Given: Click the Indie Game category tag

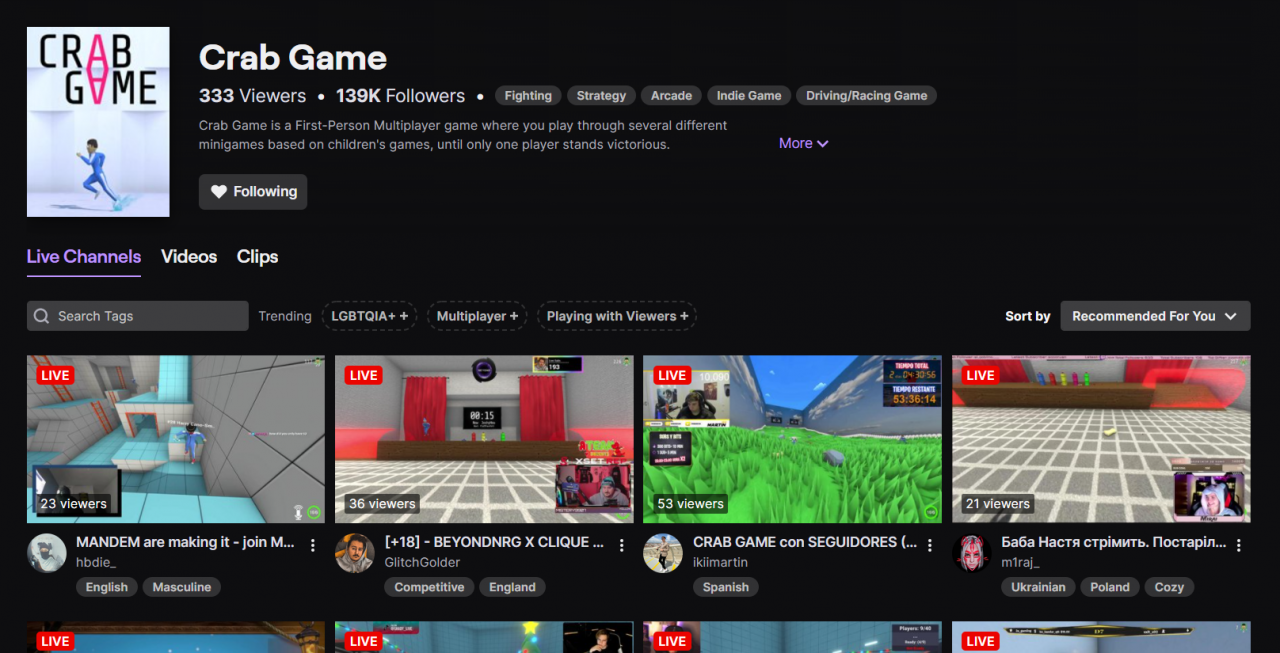Looking at the screenshot, I should (x=749, y=96).
